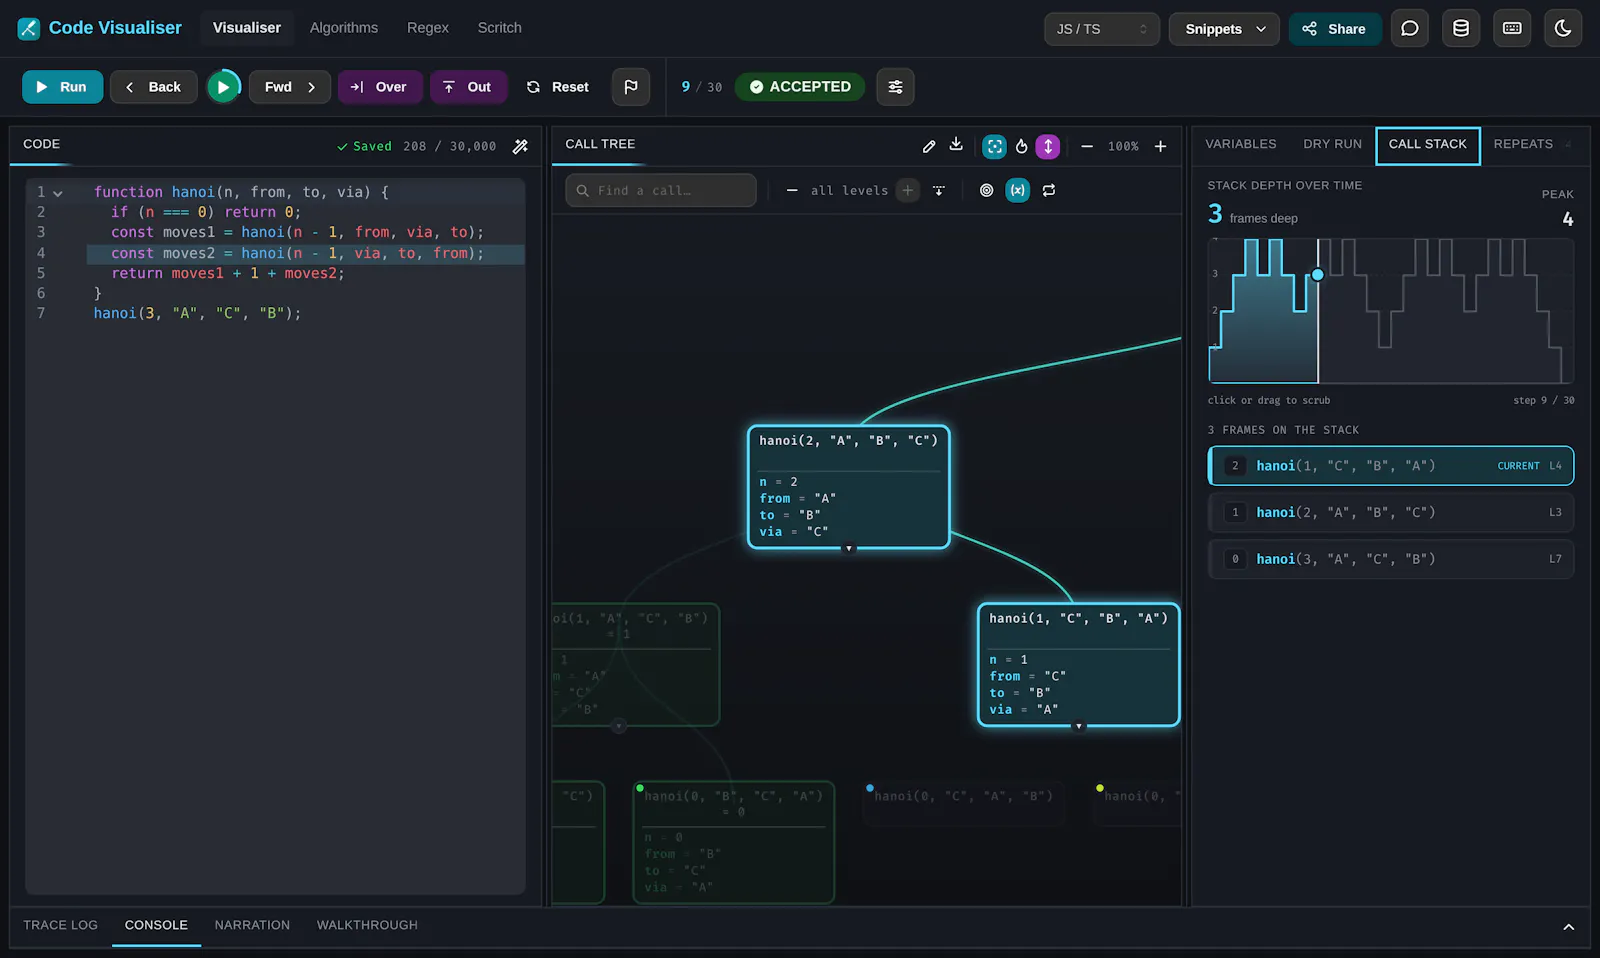
Task: Click the magic wand format icon
Action: [520, 146]
